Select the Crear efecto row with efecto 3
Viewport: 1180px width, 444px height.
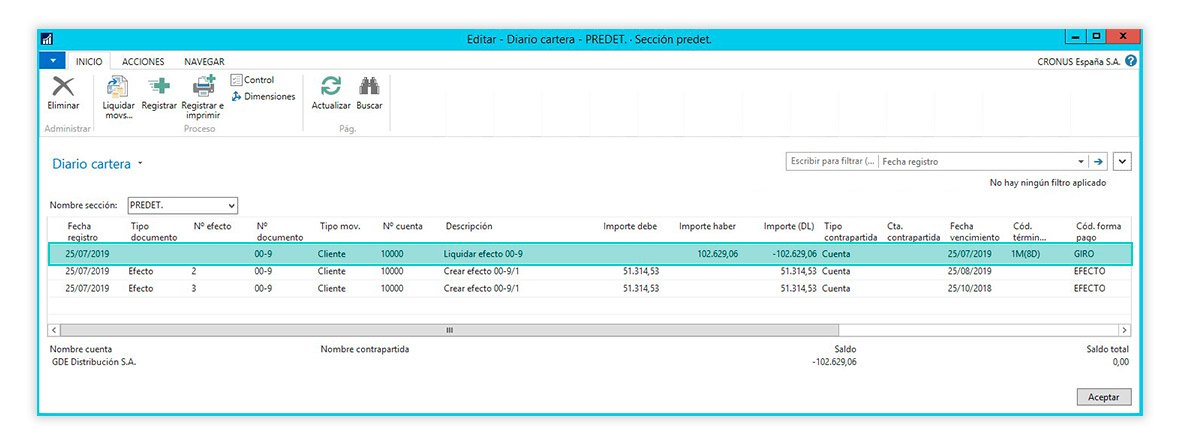[480, 288]
